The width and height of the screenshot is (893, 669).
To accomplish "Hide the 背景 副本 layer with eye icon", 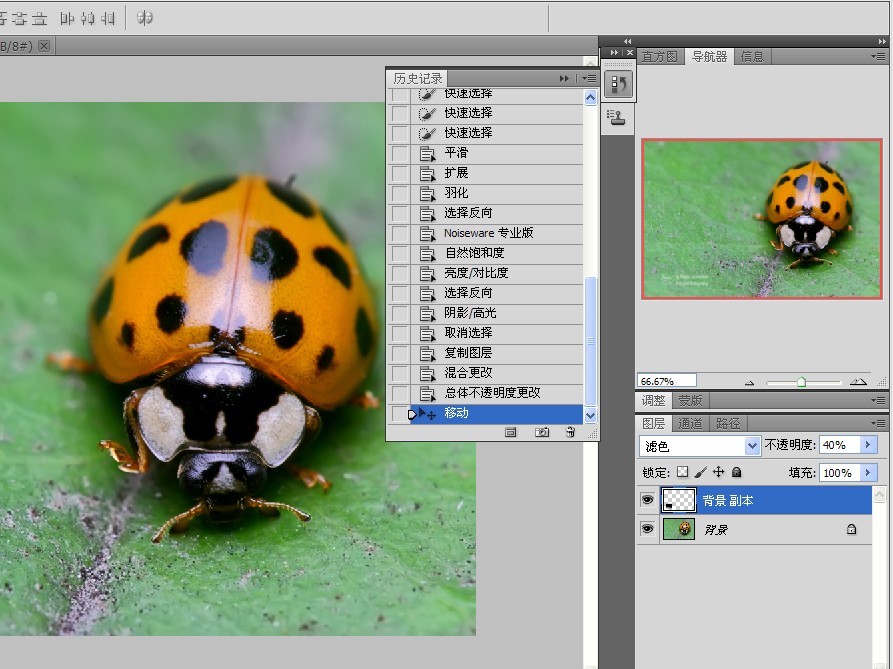I will pyautogui.click(x=647, y=500).
